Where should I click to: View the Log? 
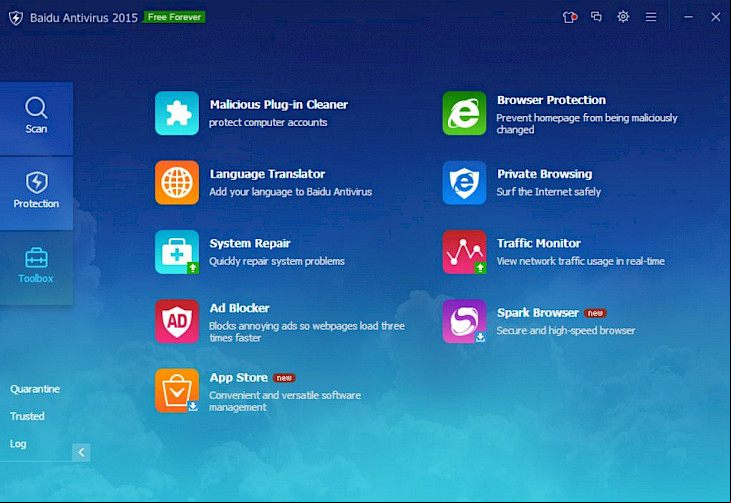point(18,444)
